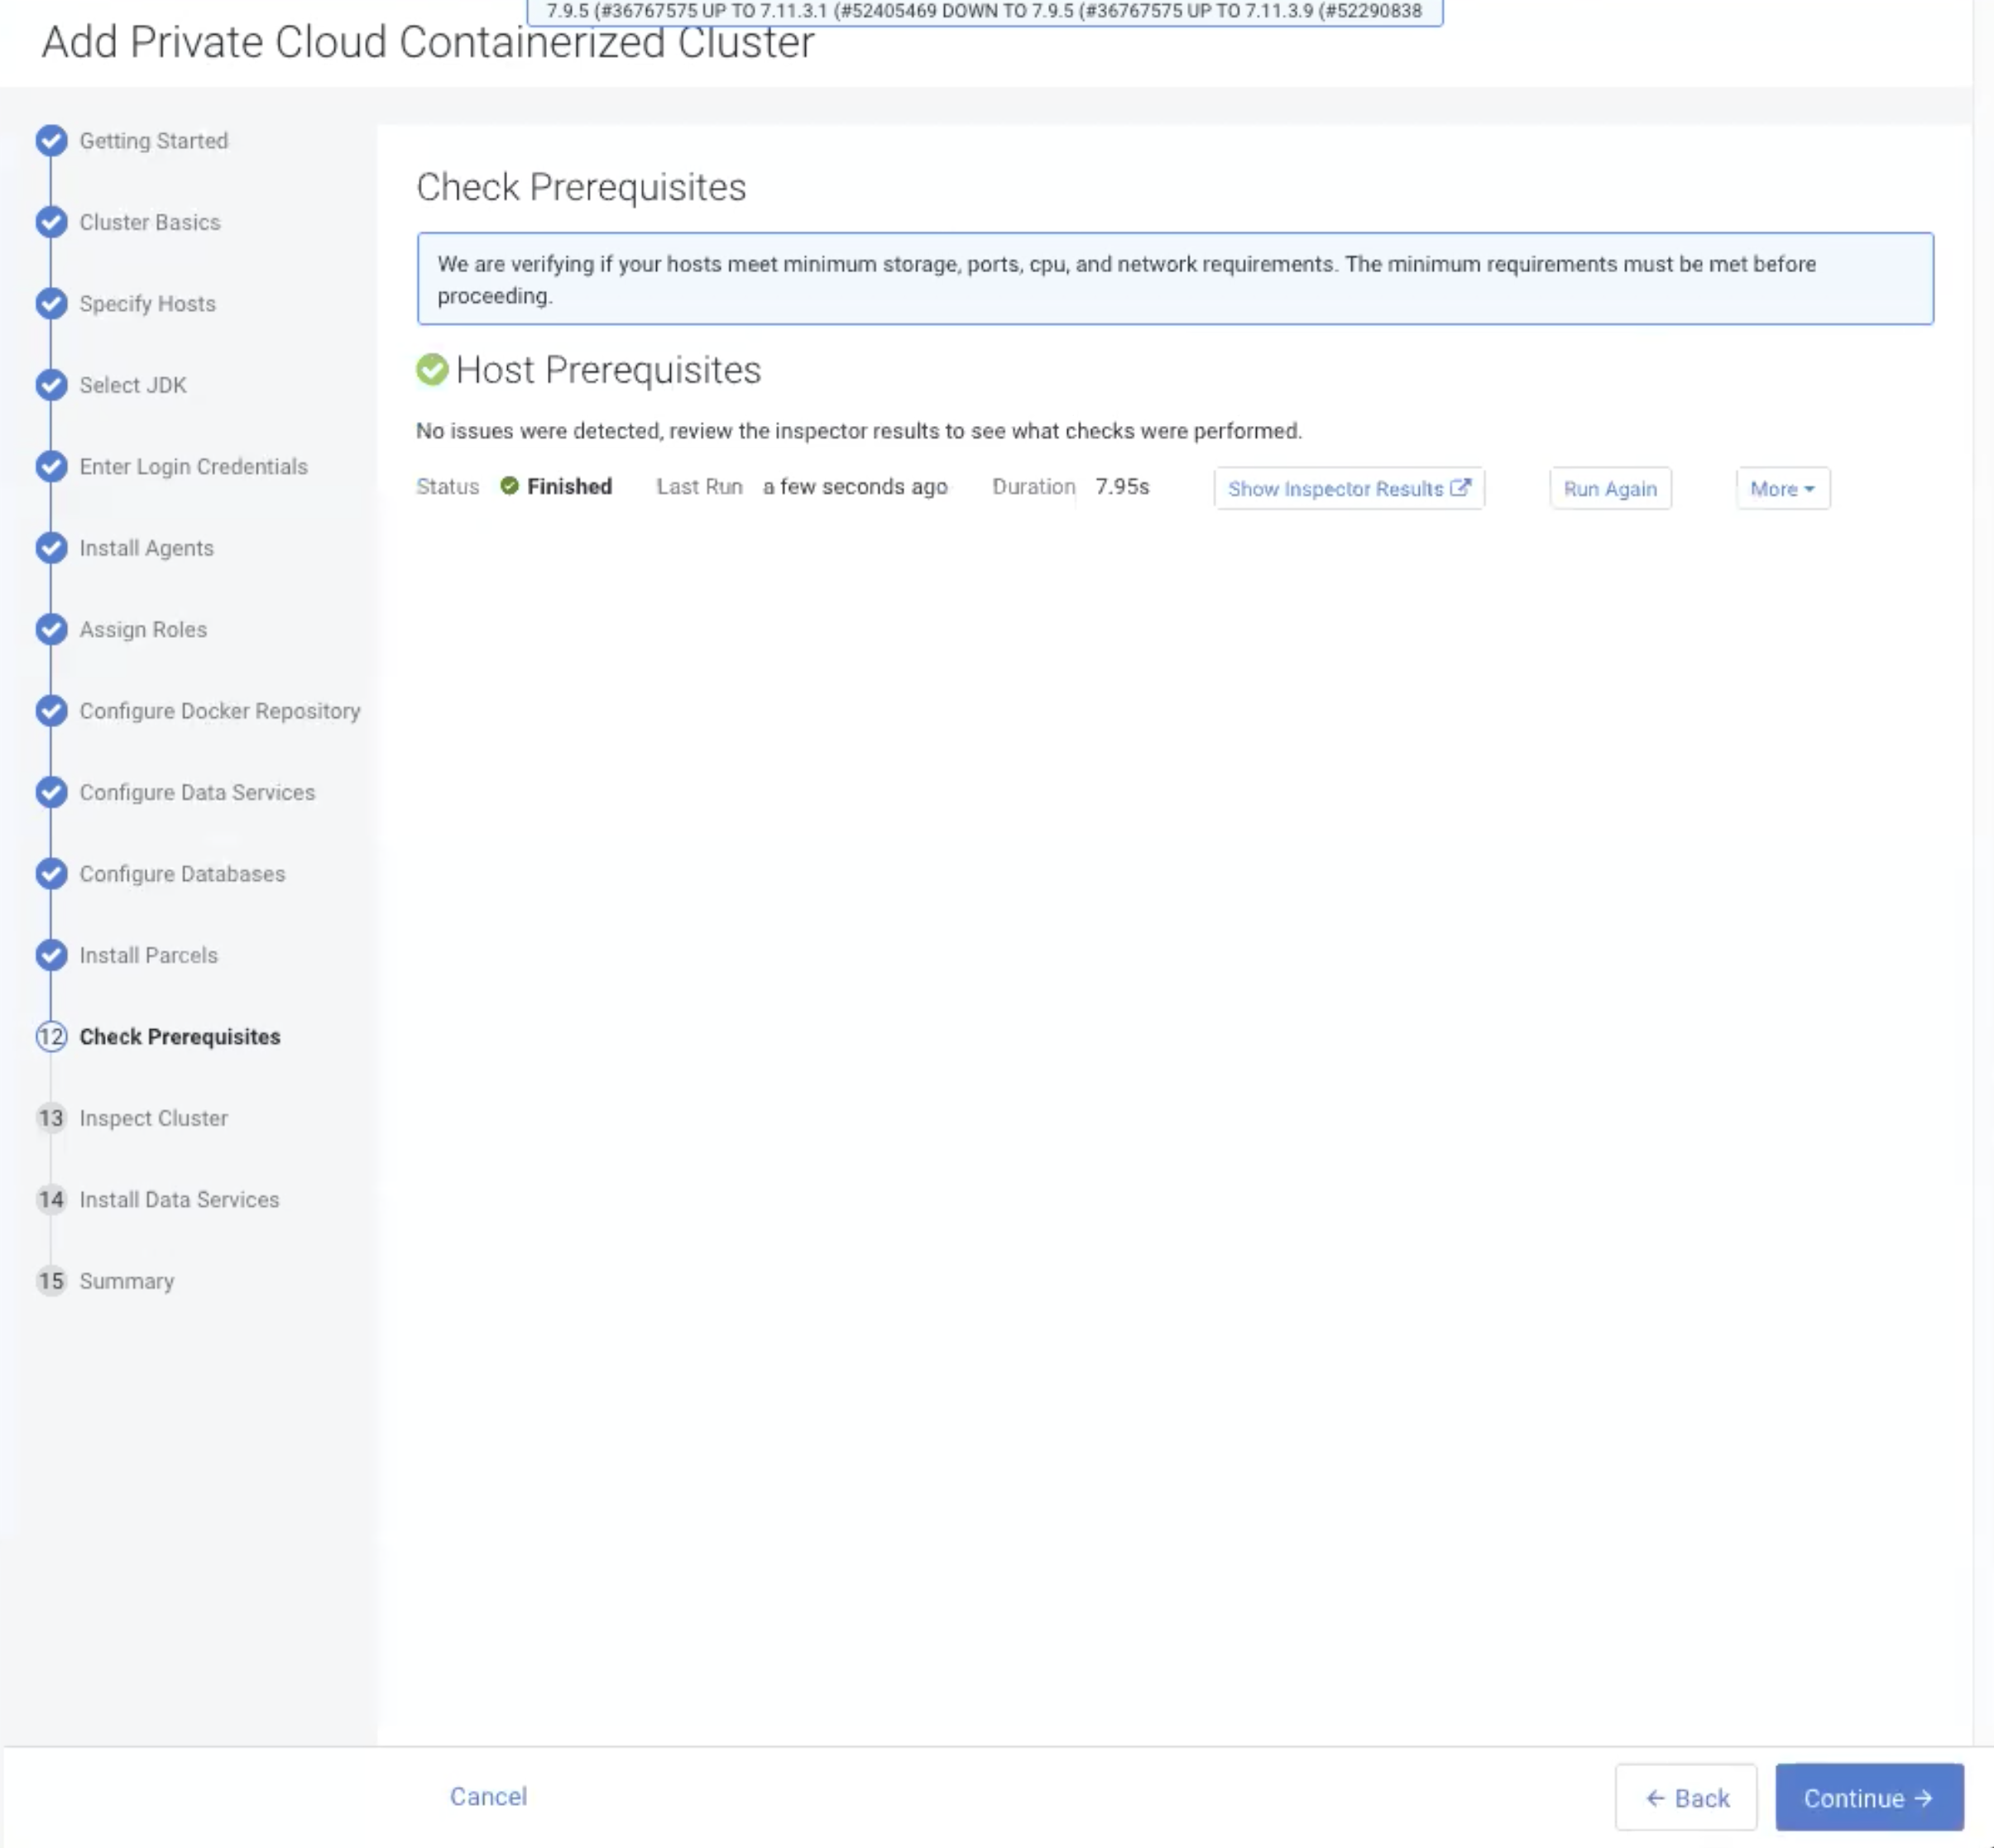Screen dimensions: 1994x1848
Task: Go to the Specify Hosts step
Action: tap(147, 303)
